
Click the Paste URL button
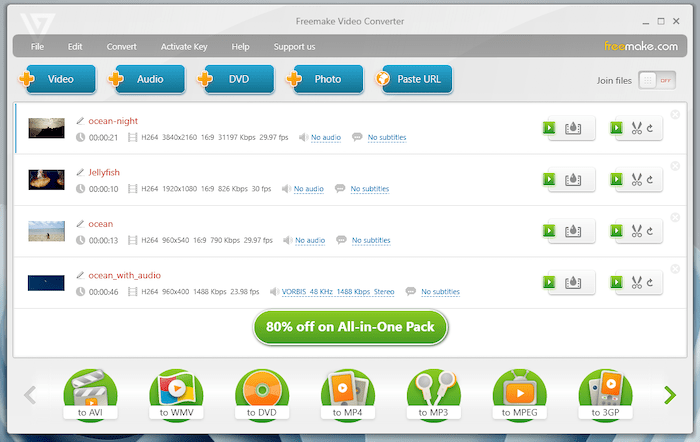pyautogui.click(x=413, y=79)
